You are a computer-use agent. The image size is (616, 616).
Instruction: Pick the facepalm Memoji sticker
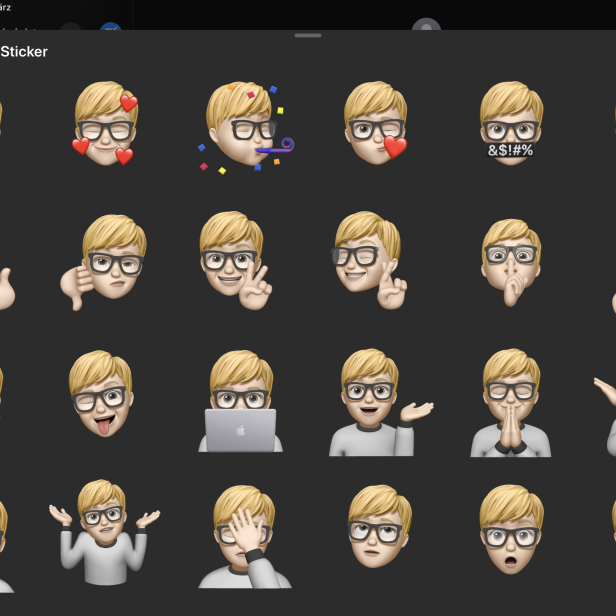click(x=244, y=536)
